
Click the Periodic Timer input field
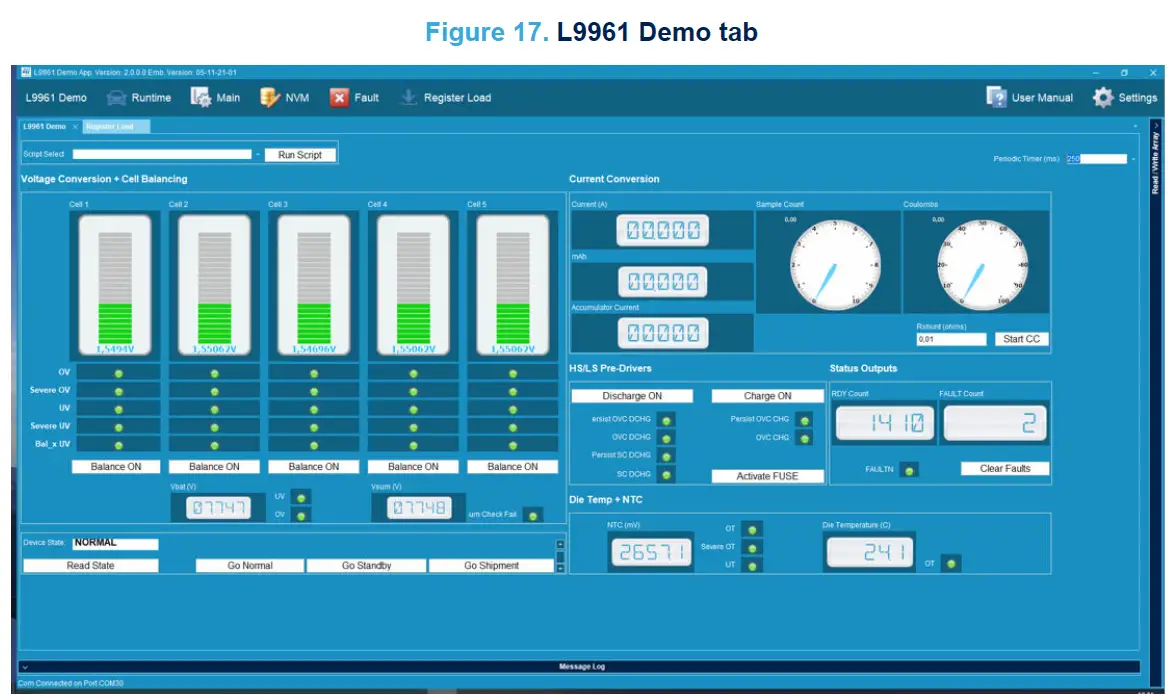click(1097, 159)
